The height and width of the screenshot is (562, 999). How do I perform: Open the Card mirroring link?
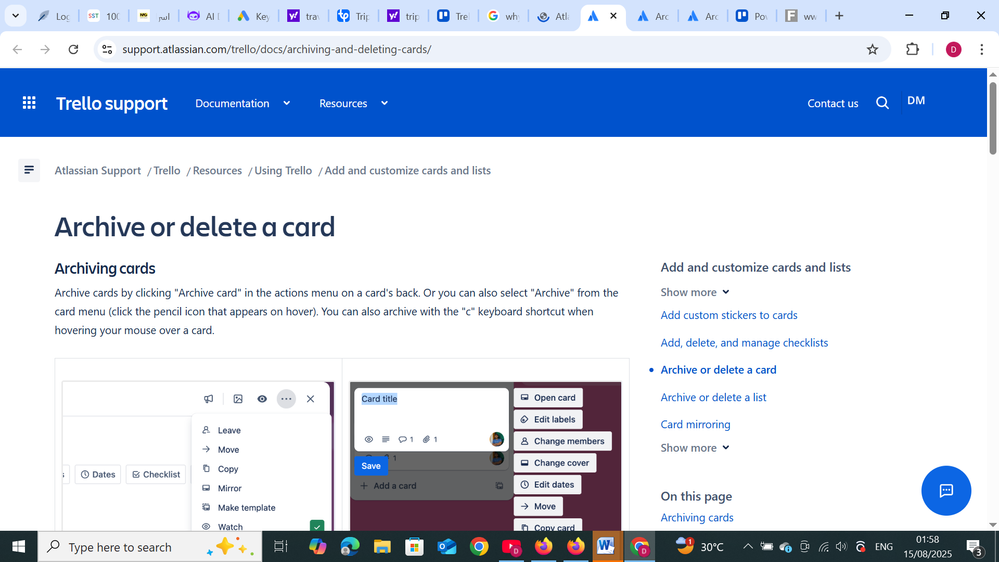(695, 424)
